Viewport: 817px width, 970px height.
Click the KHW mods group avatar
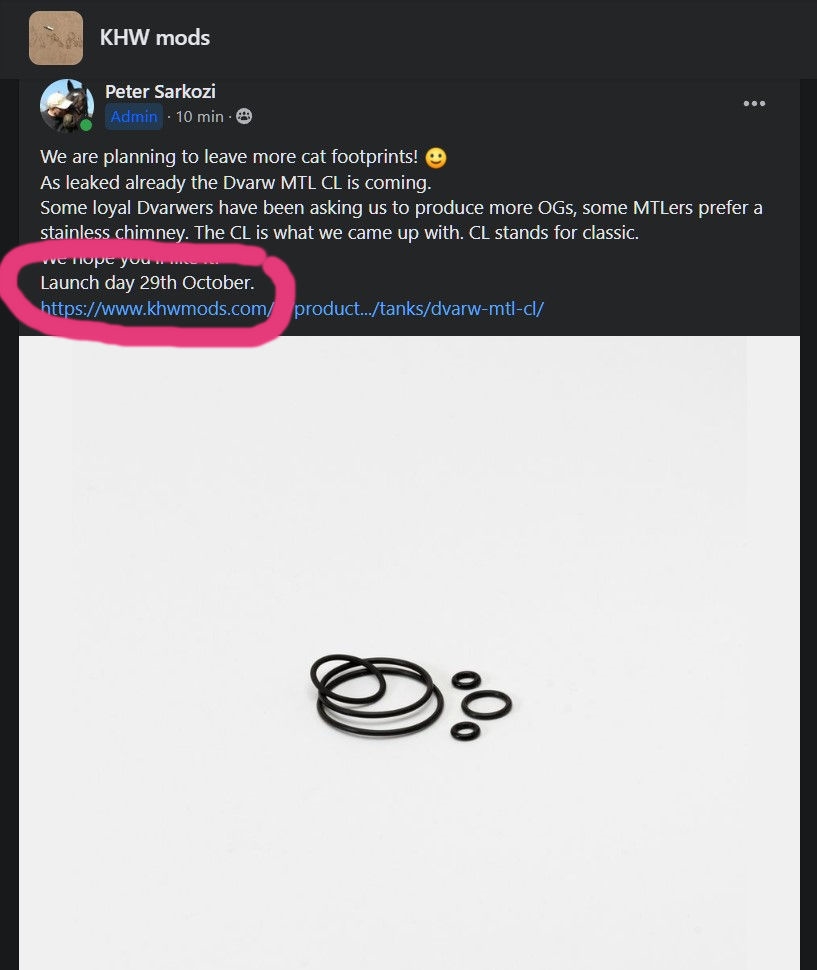pos(56,38)
